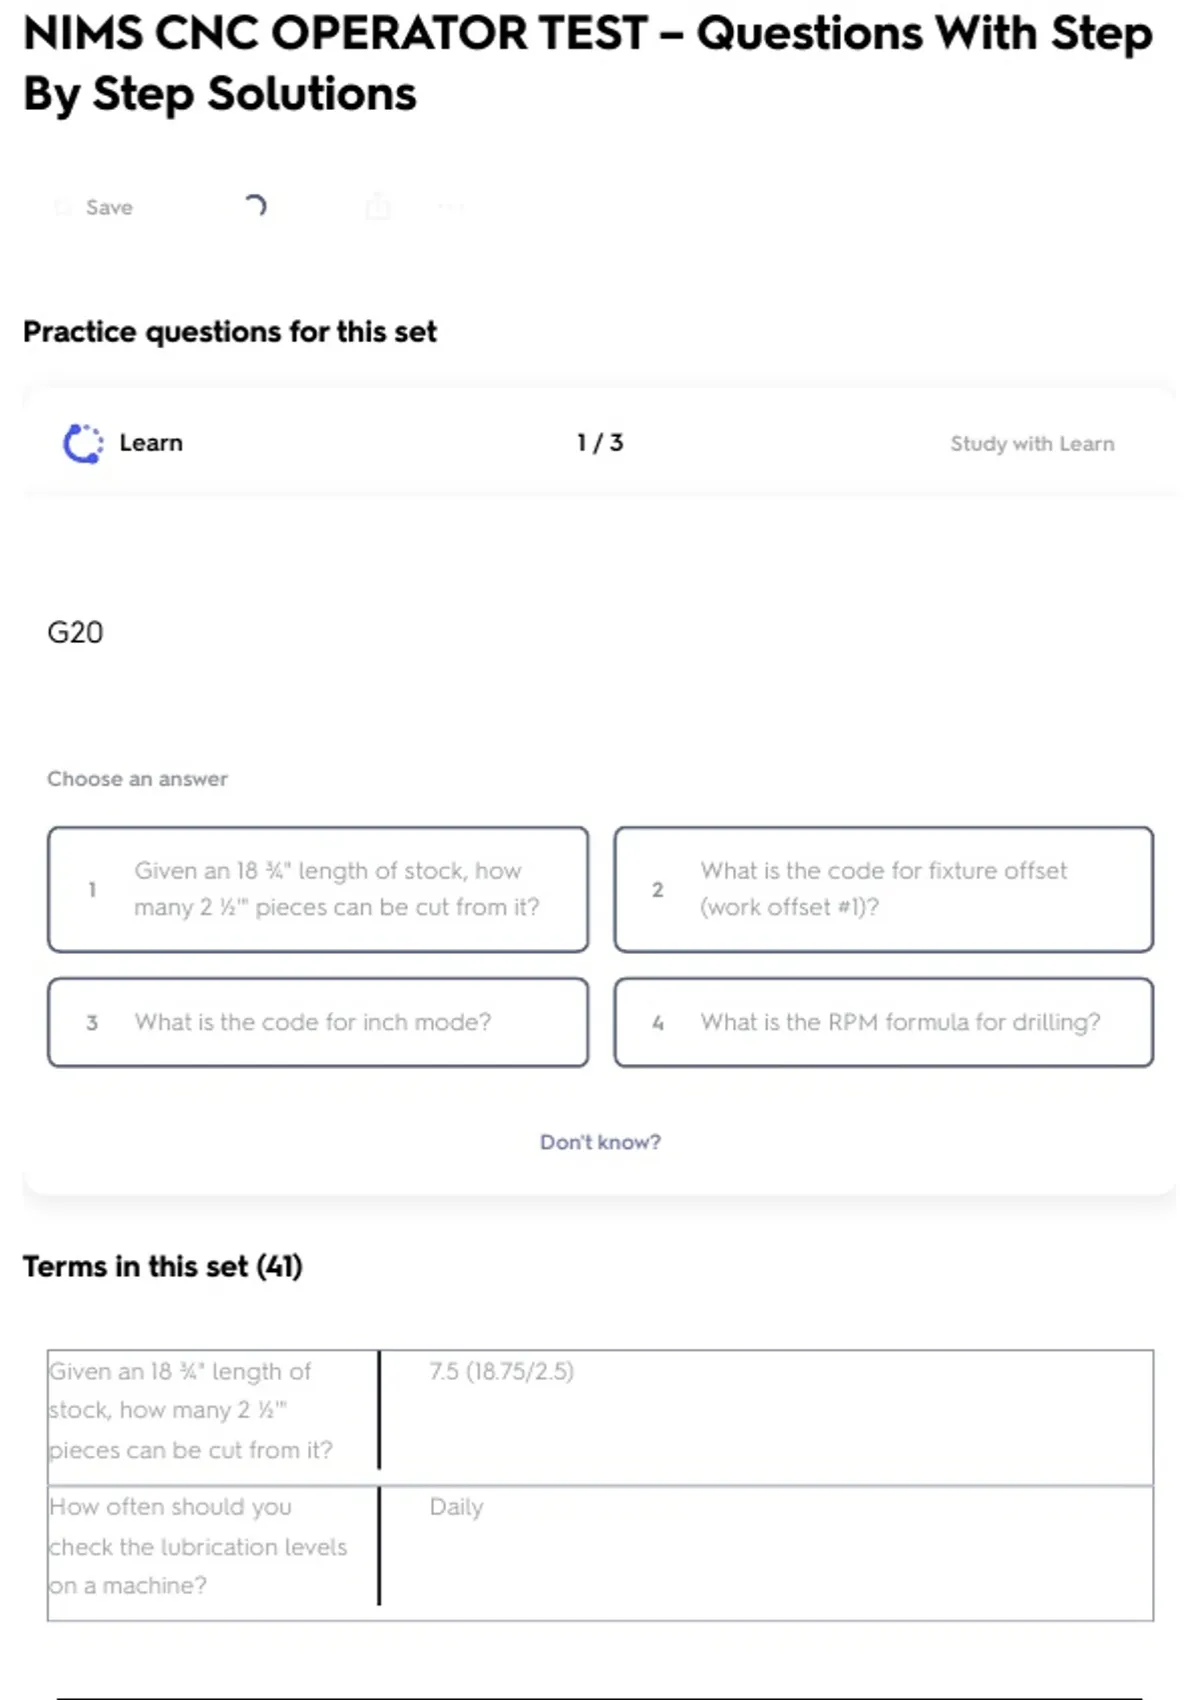Select answer 1 about 18 ¾" stock length

[x=318, y=889]
